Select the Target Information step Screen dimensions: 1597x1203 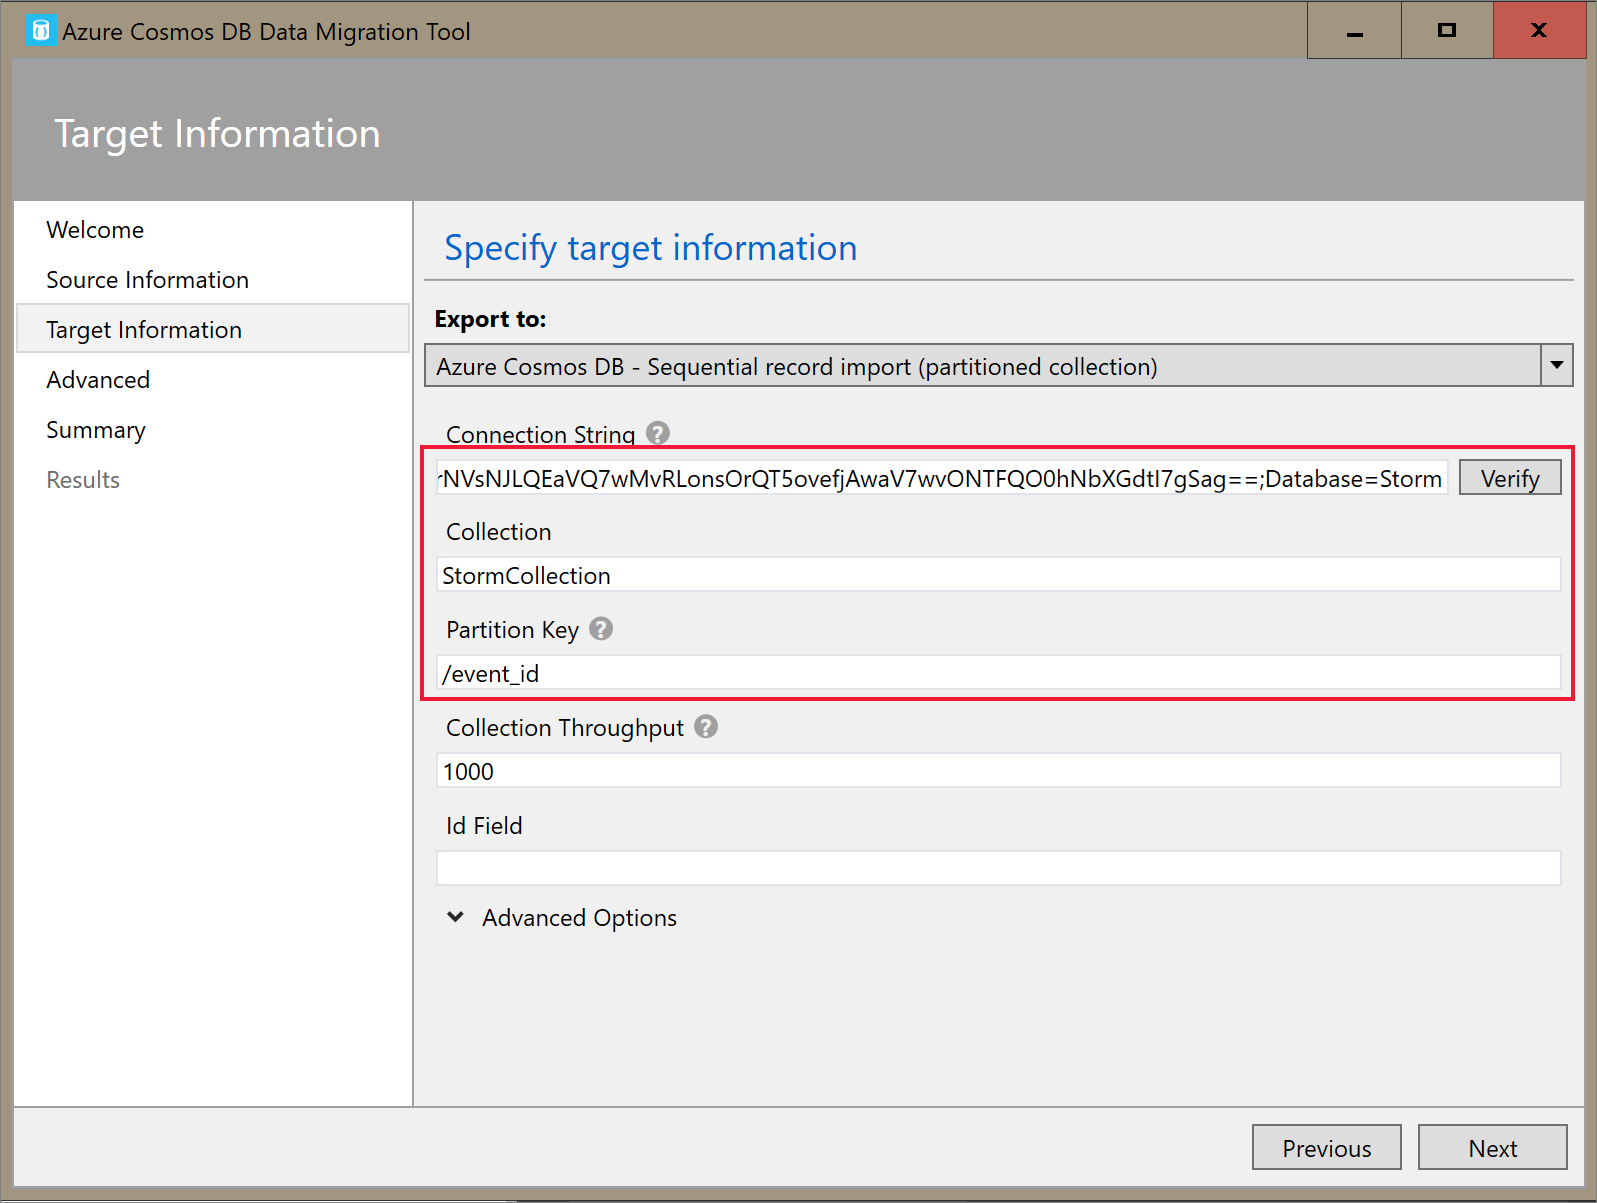click(x=213, y=329)
